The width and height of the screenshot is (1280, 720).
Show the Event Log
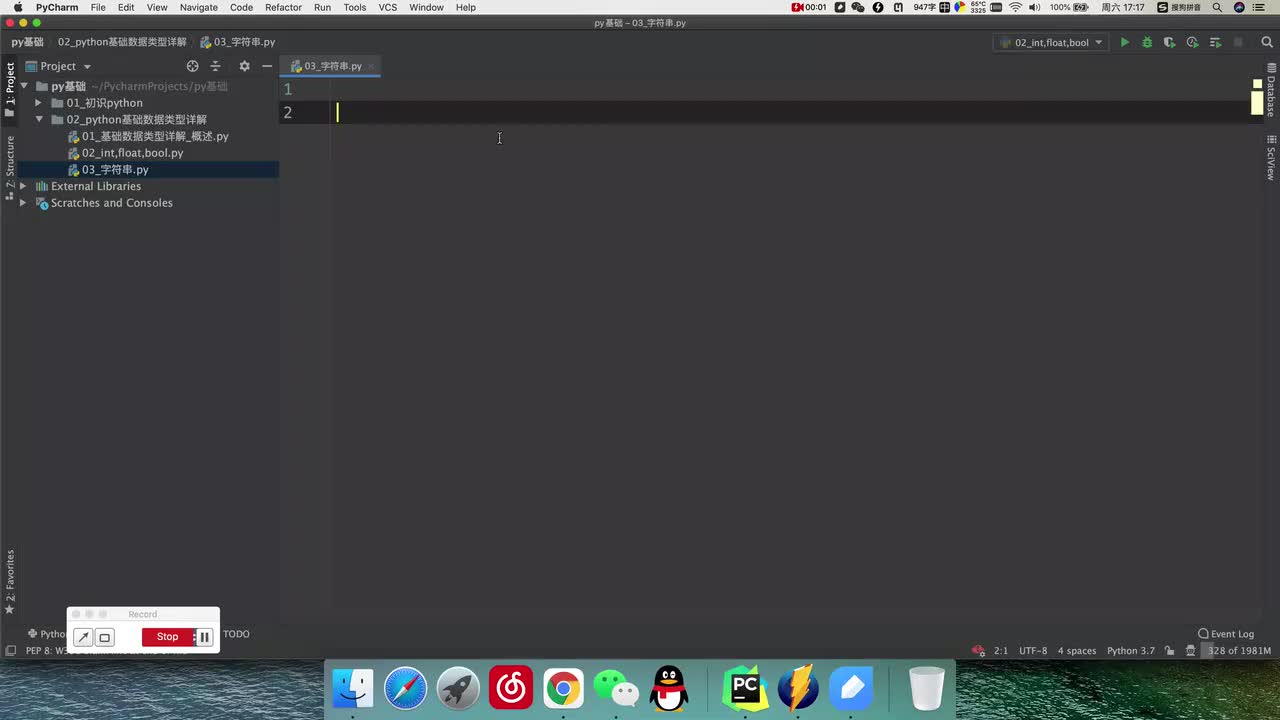pos(1226,634)
